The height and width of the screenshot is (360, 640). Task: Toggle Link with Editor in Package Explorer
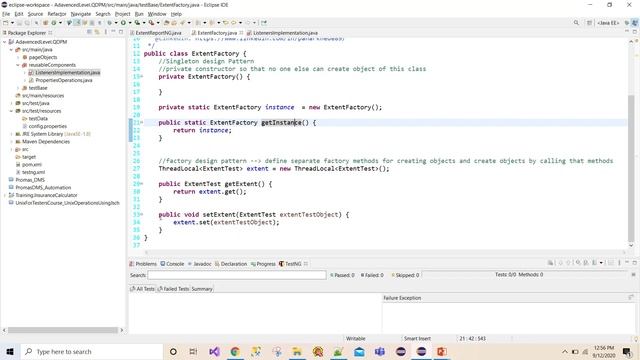(x=97, y=32)
